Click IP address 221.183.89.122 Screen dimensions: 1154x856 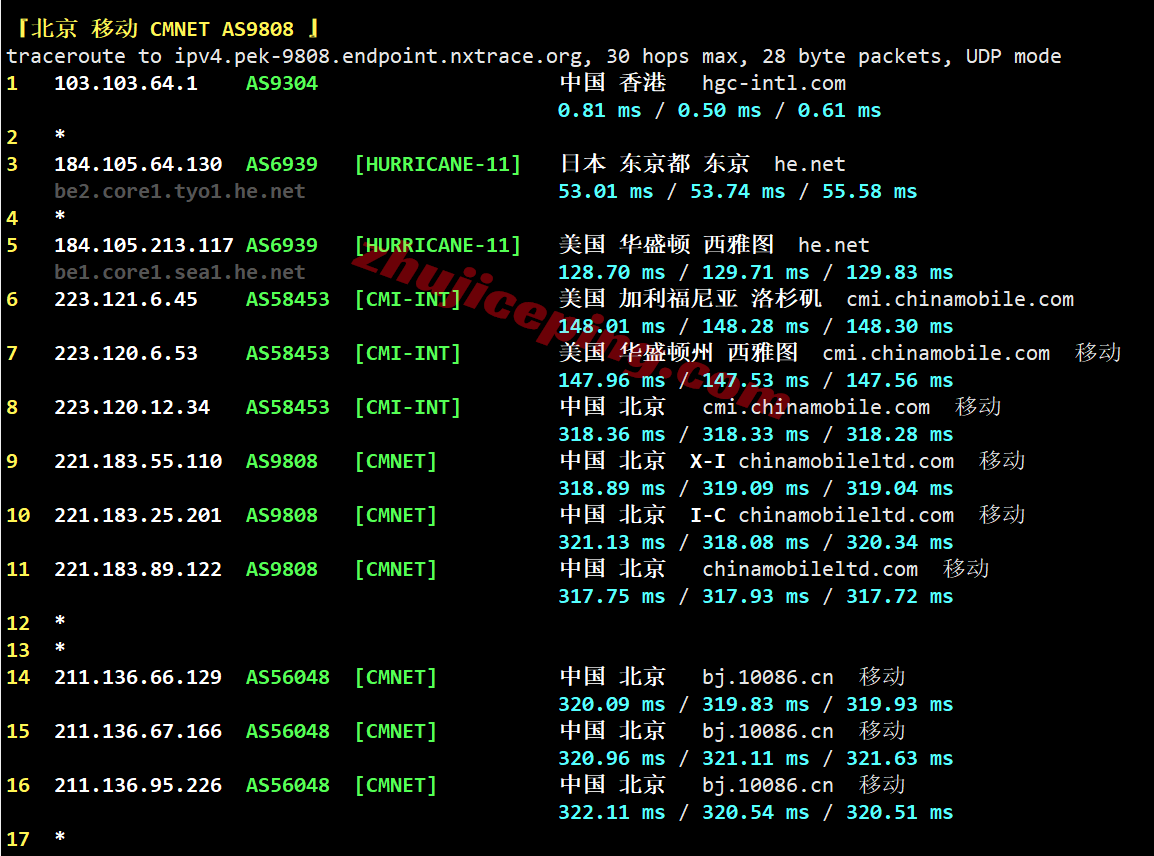(x=138, y=569)
